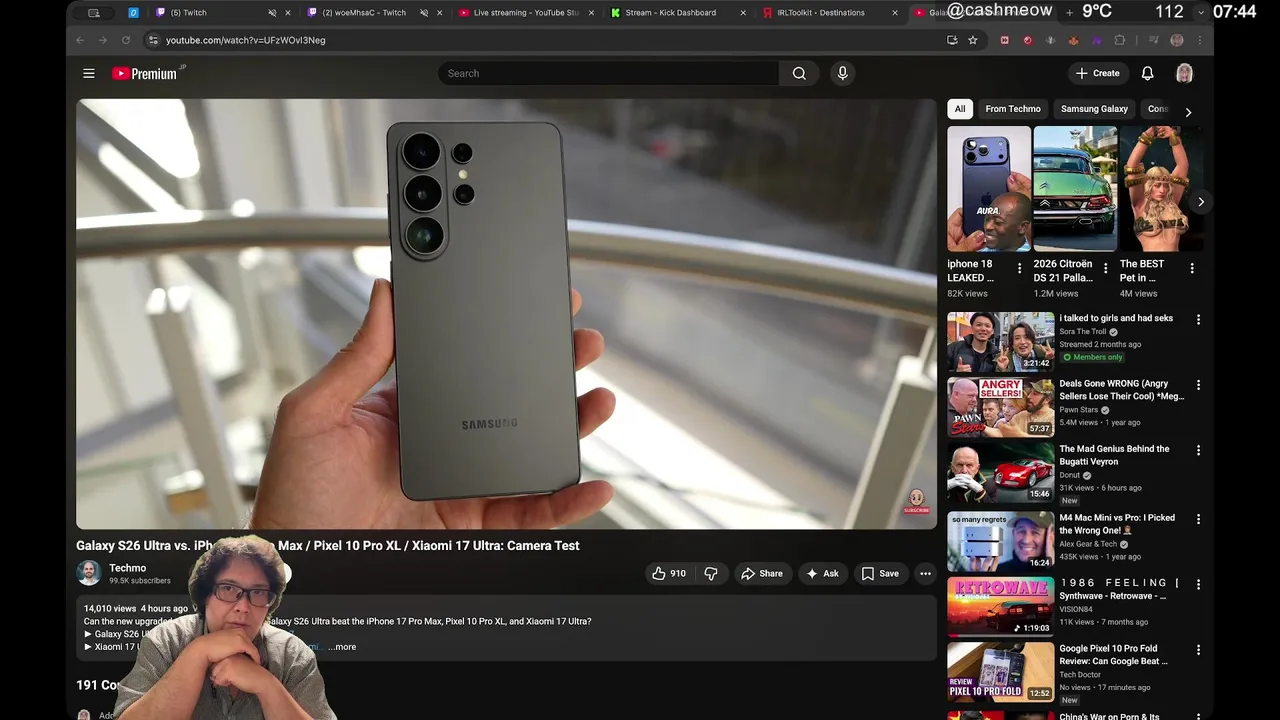Image resolution: width=1280 pixels, height=720 pixels.
Task: Open the Techmo channel name link
Action: pyautogui.click(x=127, y=568)
